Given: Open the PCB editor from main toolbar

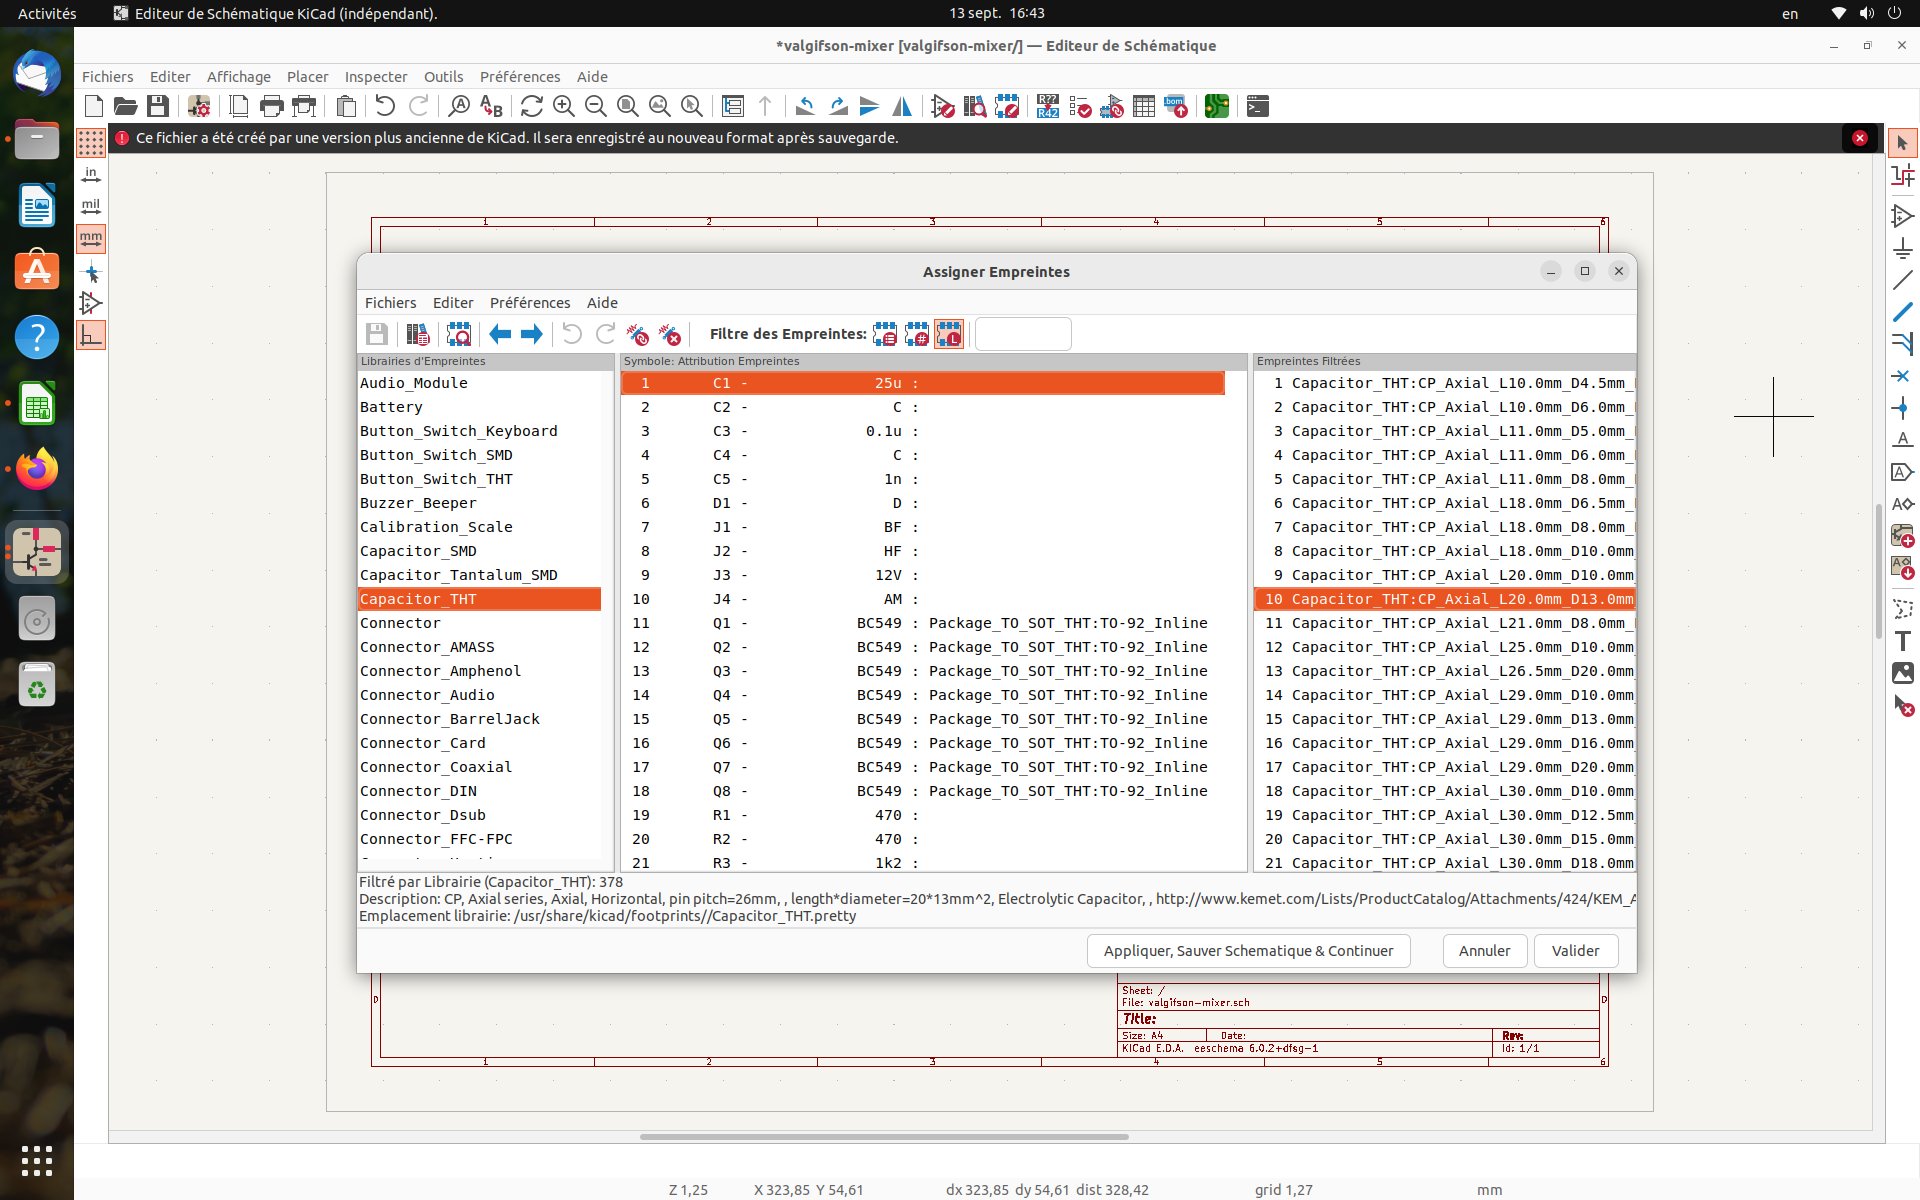Looking at the screenshot, I should tap(1216, 106).
